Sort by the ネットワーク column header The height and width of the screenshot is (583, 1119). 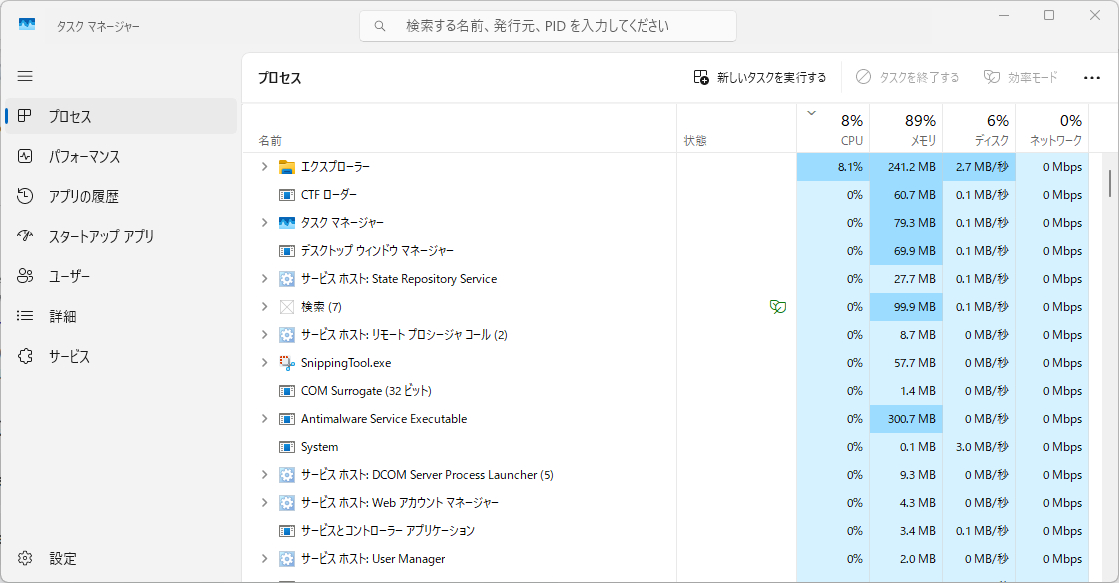pyautogui.click(x=1052, y=128)
